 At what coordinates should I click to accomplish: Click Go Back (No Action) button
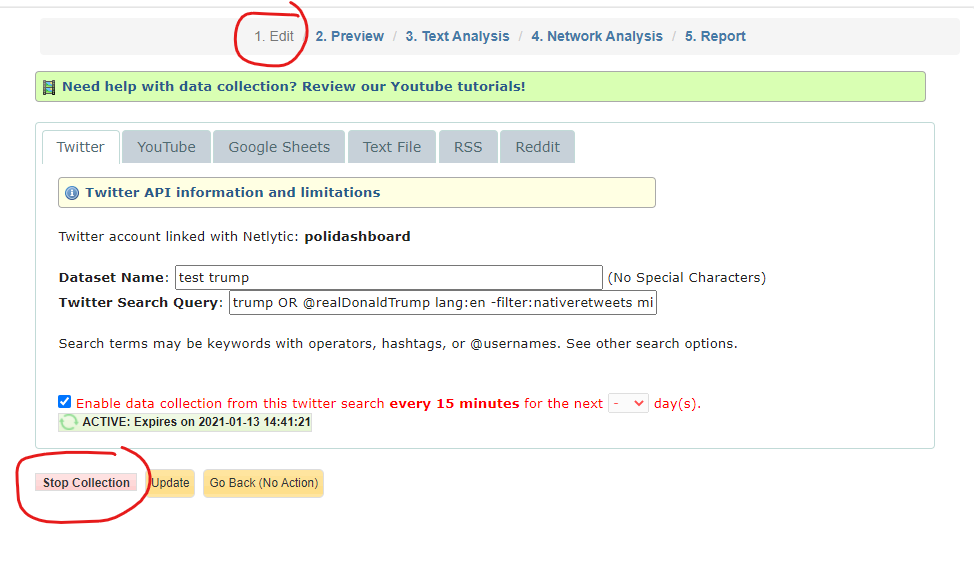point(263,483)
